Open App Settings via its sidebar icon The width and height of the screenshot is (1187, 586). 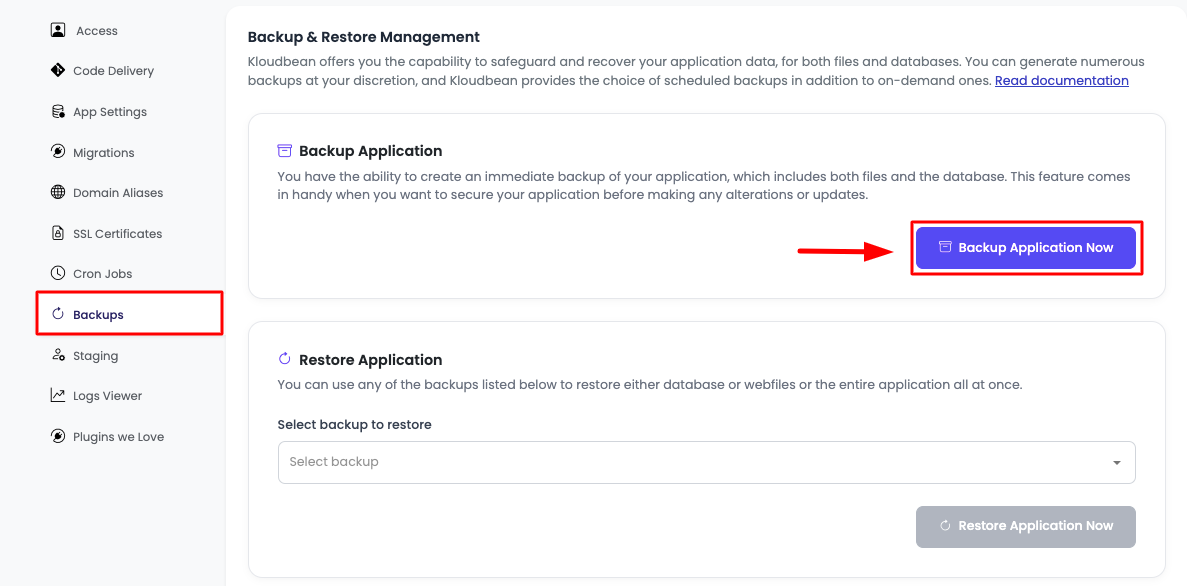coord(57,111)
